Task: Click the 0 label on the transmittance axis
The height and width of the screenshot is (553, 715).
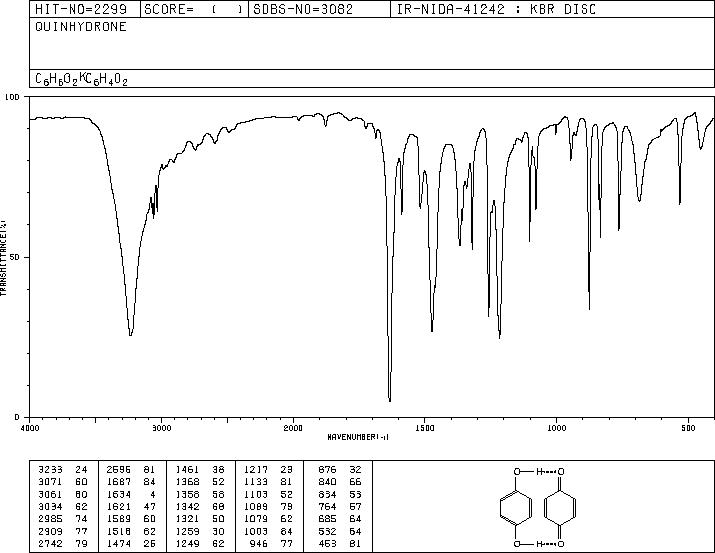Action: pyautogui.click(x=17, y=417)
